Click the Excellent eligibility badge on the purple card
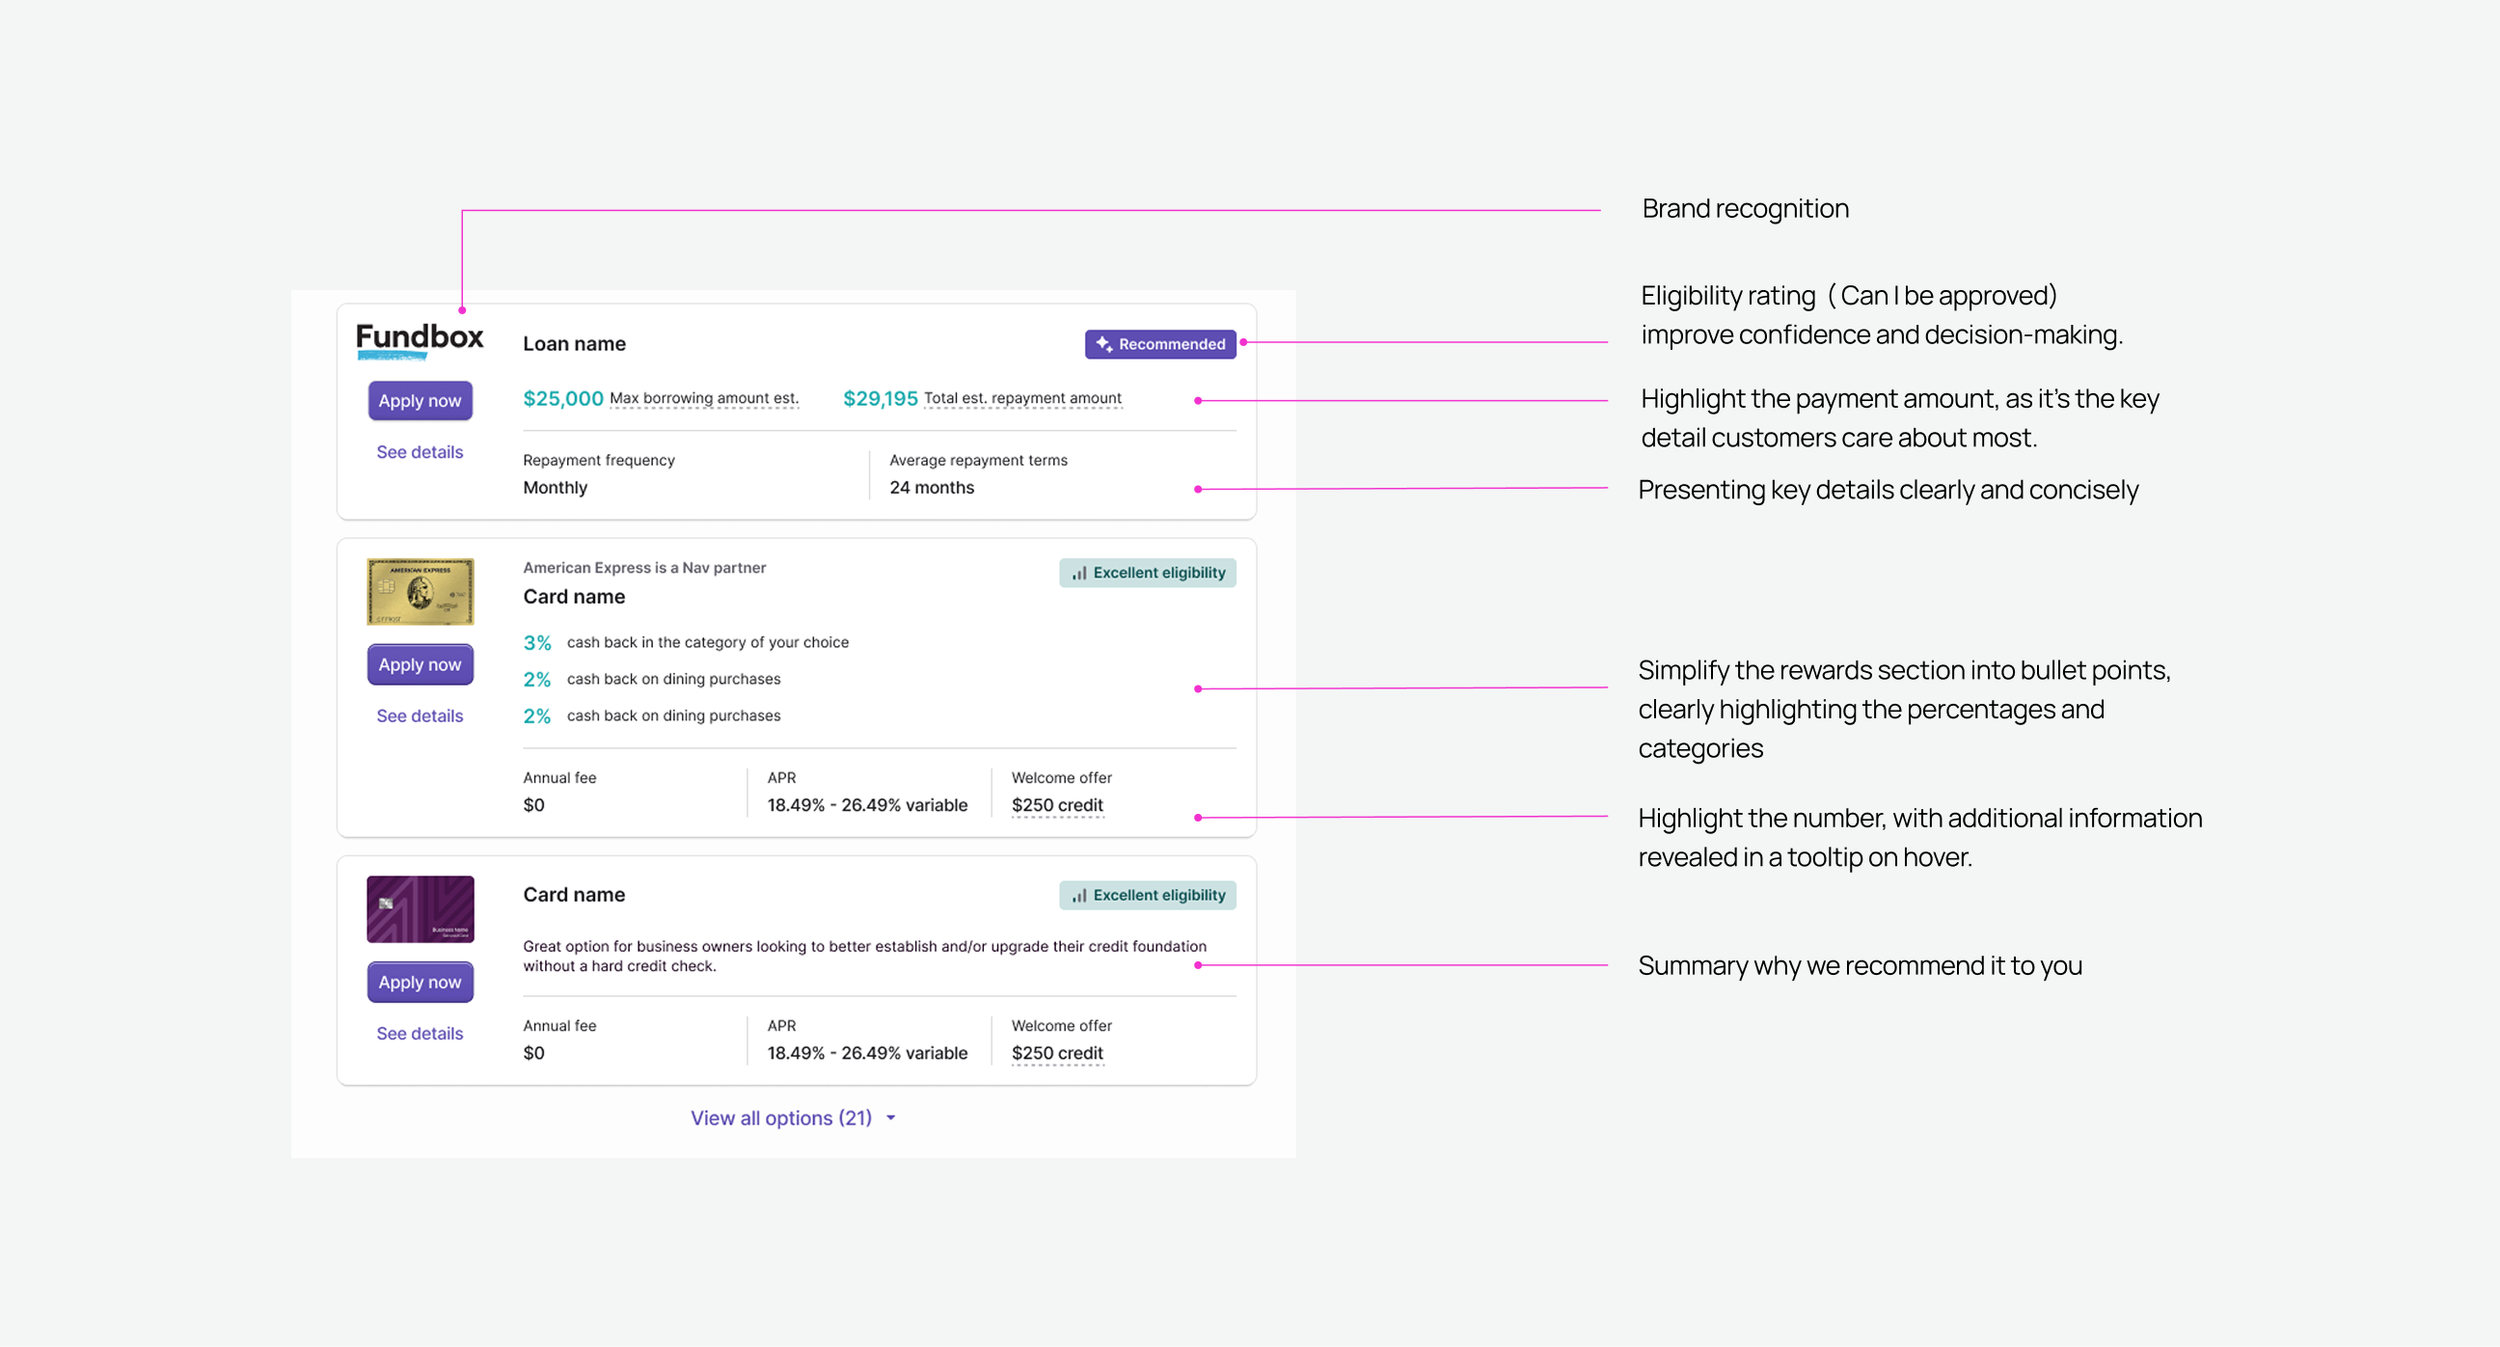This screenshot has height=1347, width=2500. (x=1147, y=895)
